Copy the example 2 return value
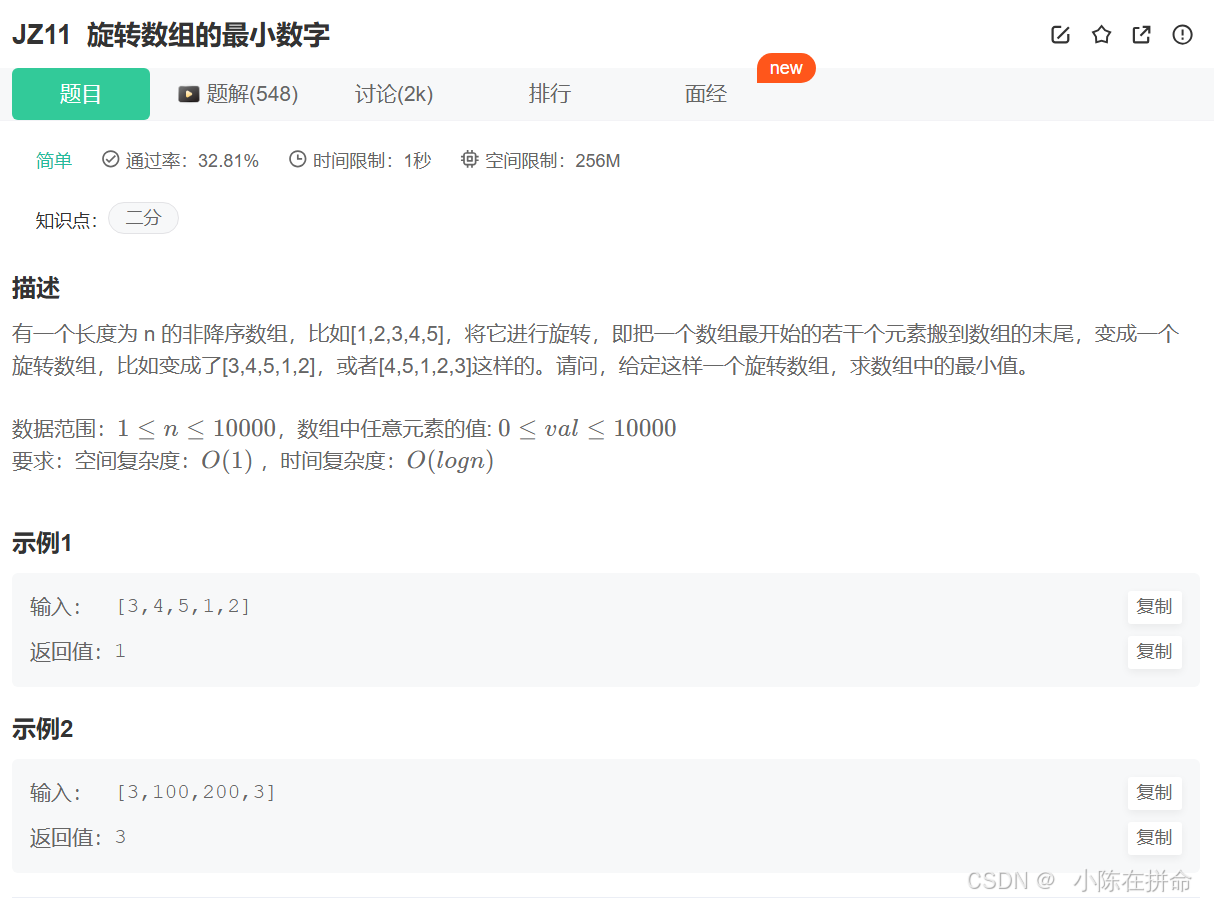The height and width of the screenshot is (900, 1214). click(x=1154, y=837)
